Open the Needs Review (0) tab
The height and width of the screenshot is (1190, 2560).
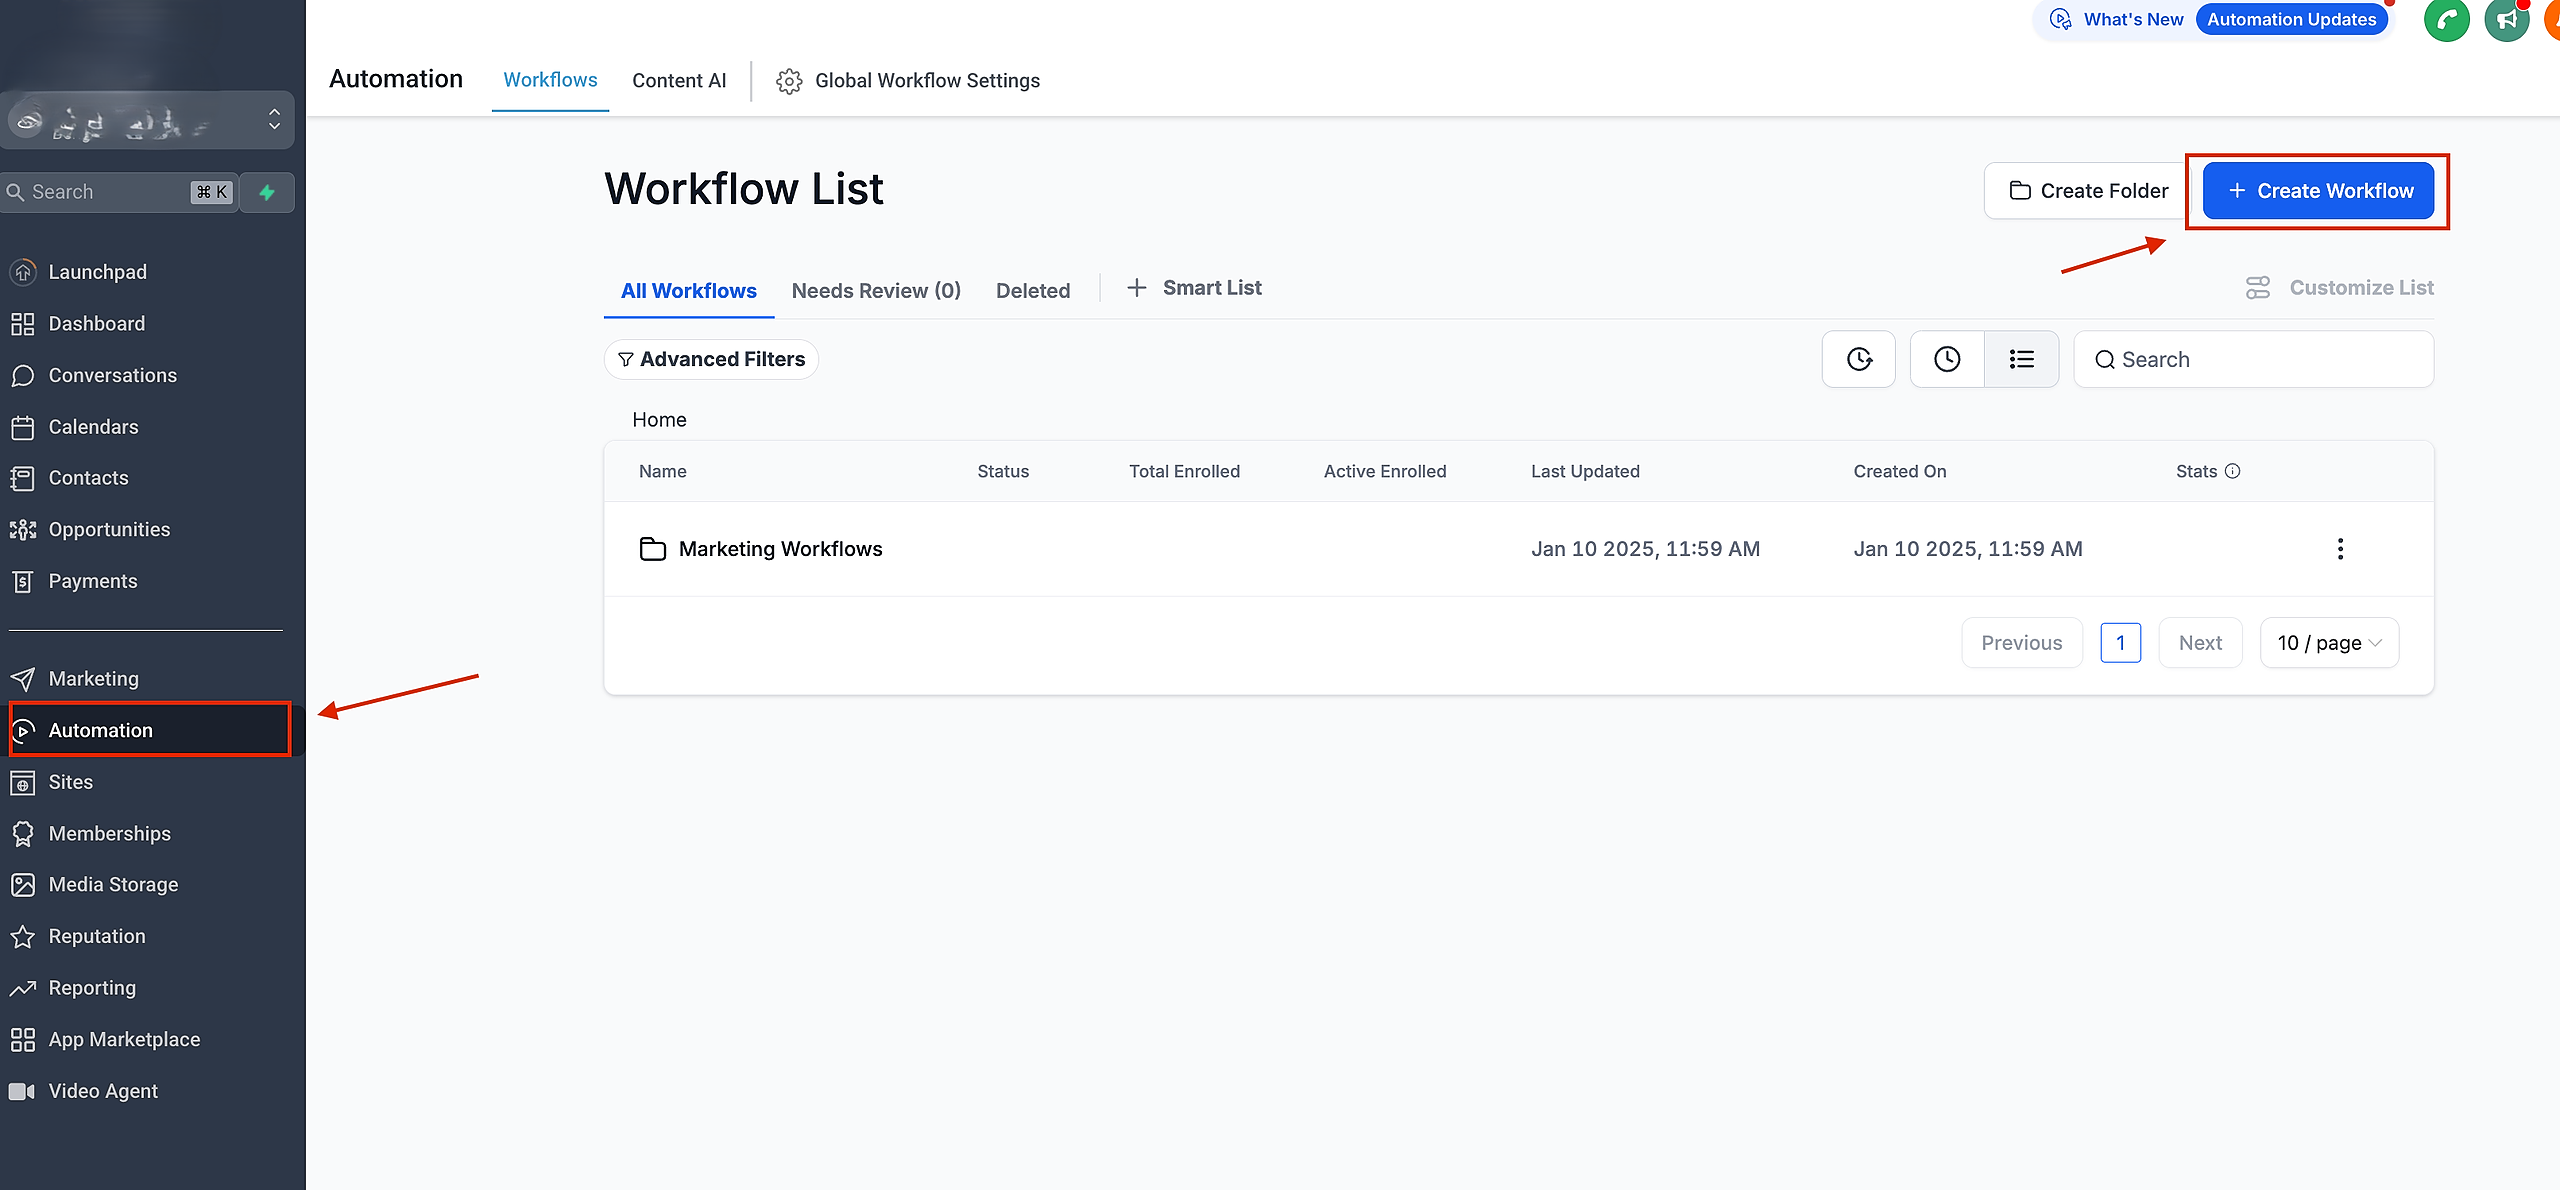tap(876, 291)
